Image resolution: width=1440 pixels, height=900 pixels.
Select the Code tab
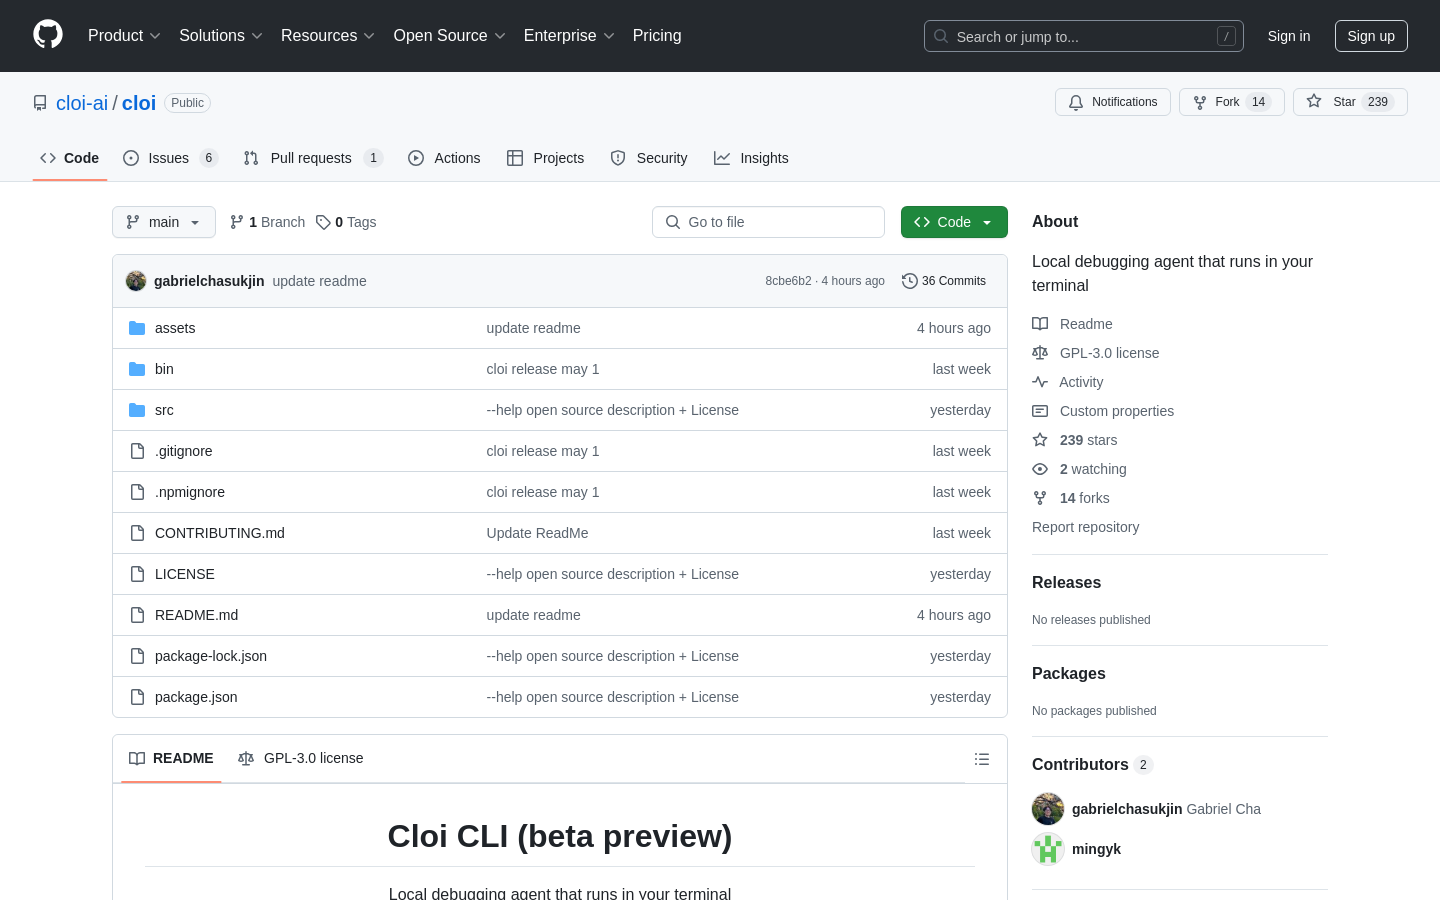click(70, 158)
